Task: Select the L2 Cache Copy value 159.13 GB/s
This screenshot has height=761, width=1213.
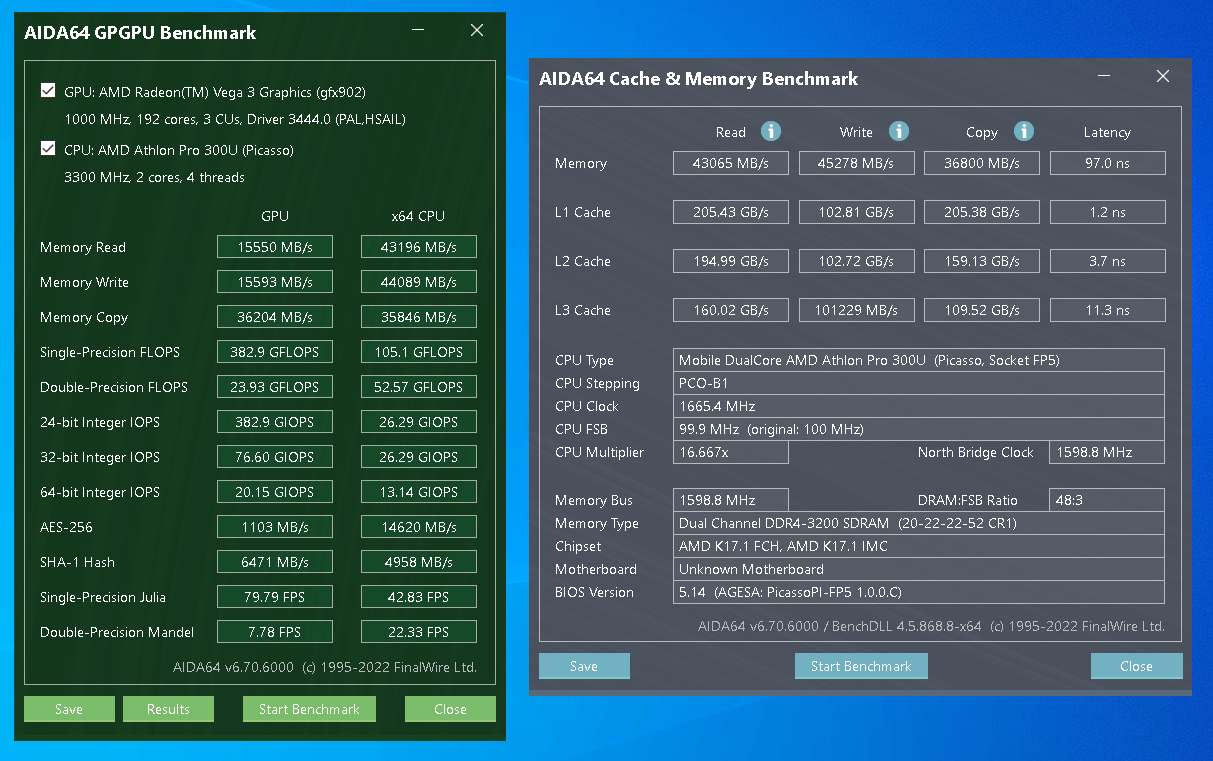Action: 982,261
